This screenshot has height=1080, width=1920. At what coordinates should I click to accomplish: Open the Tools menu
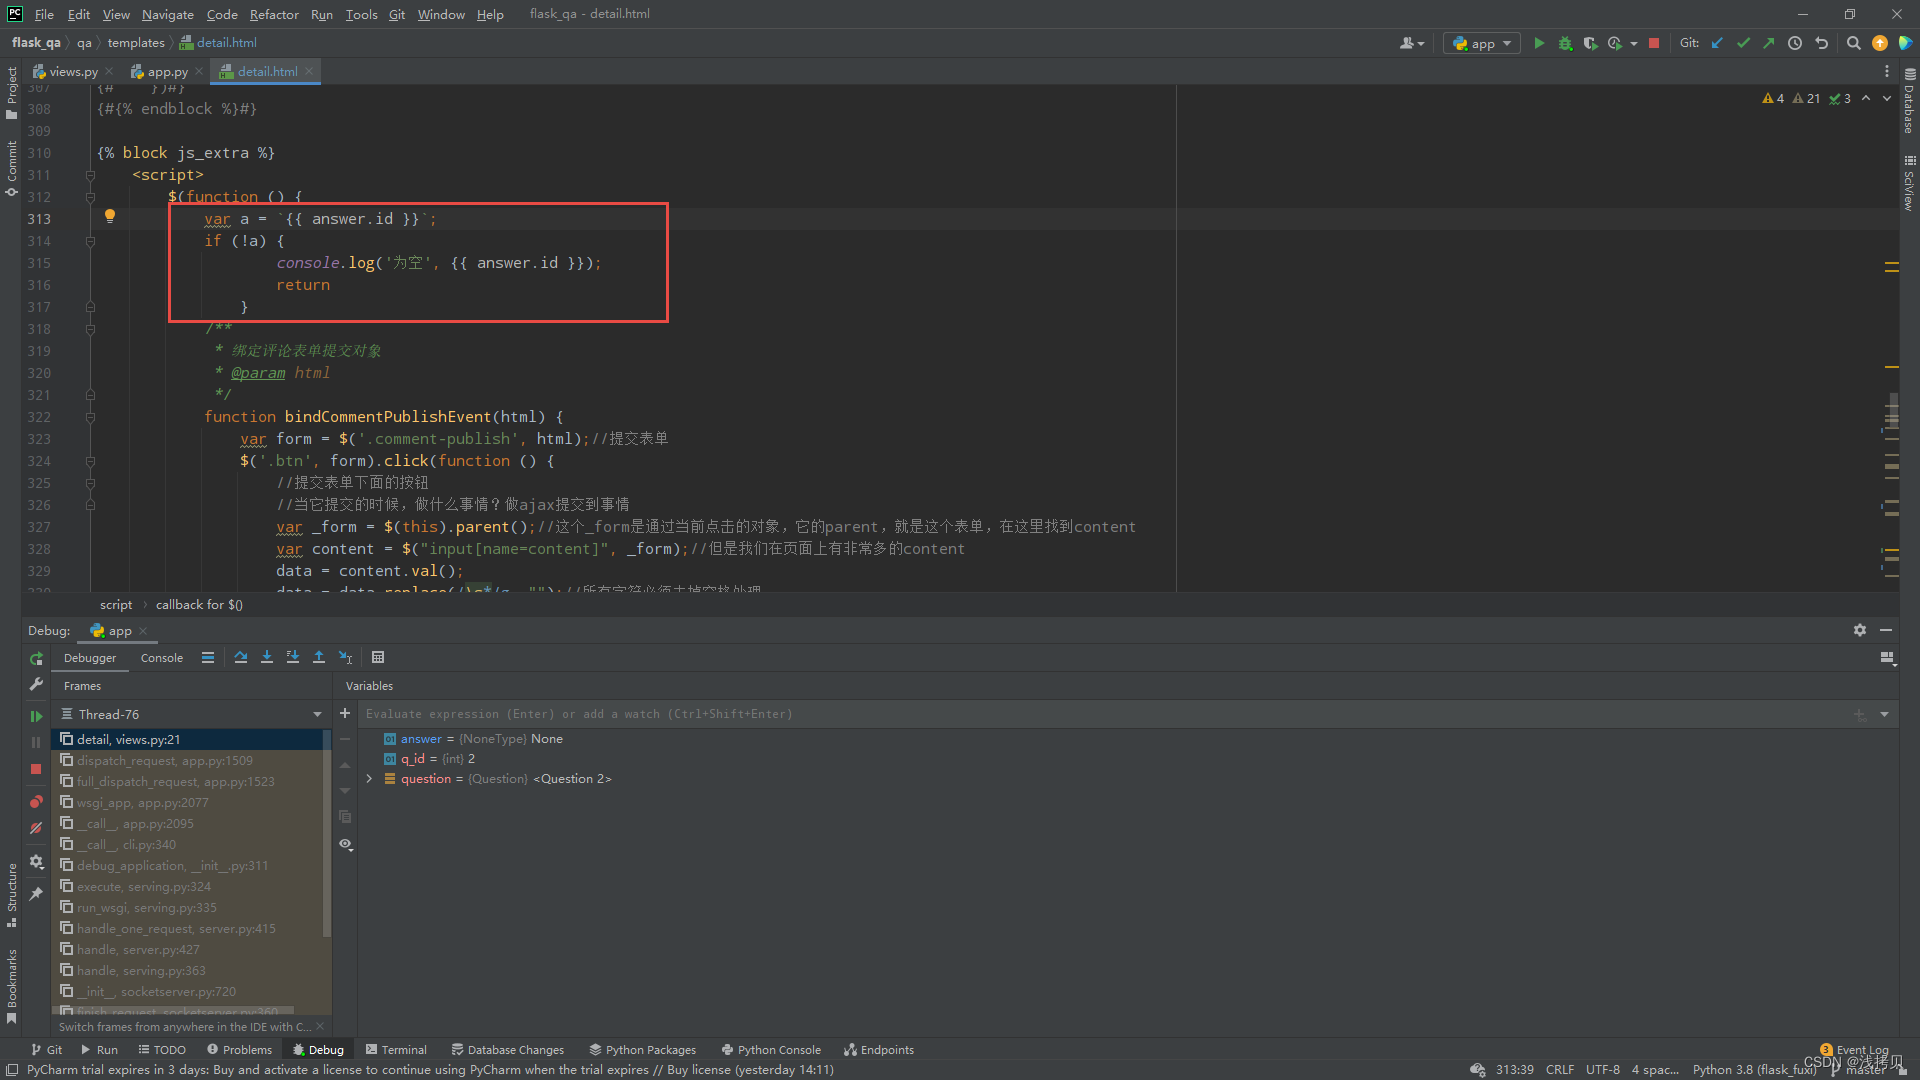361,14
